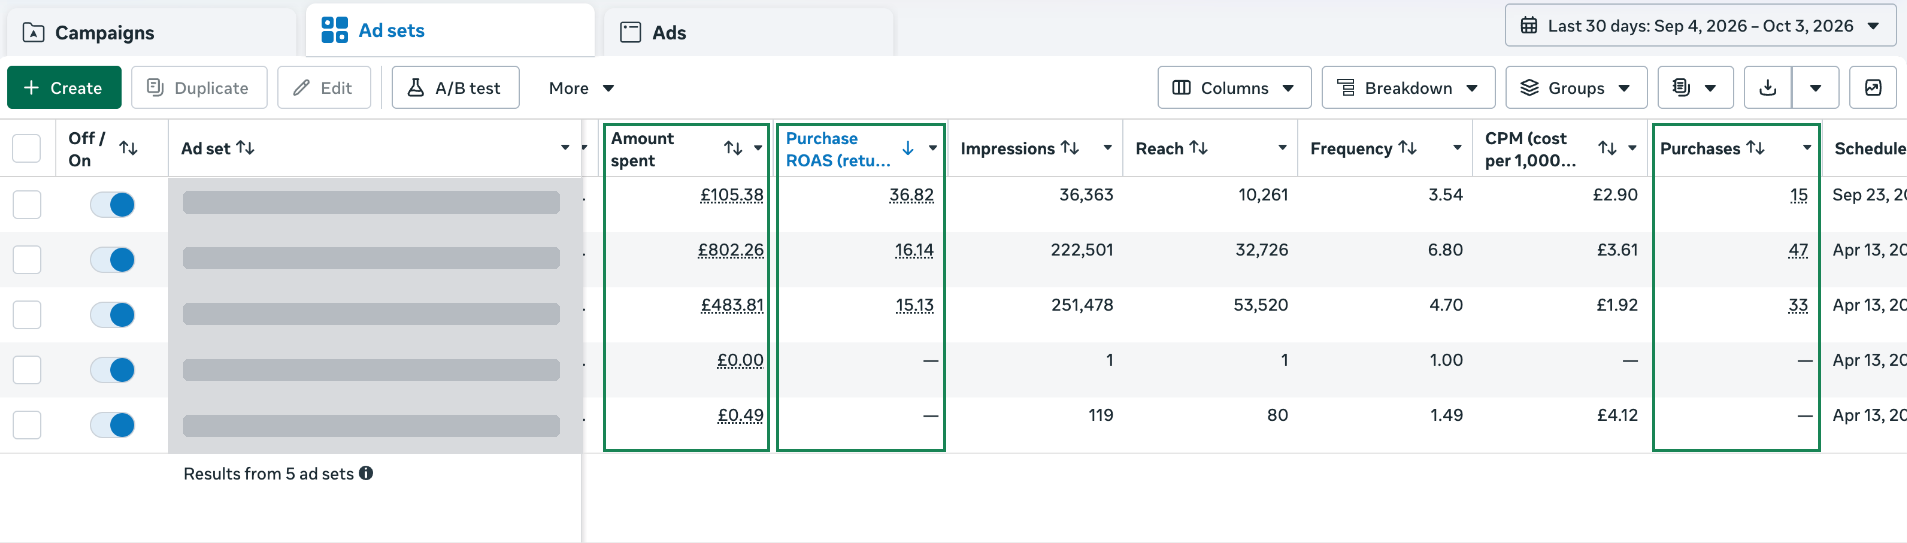Click the 33 purchases value
The image size is (1907, 543).
pos(1798,305)
